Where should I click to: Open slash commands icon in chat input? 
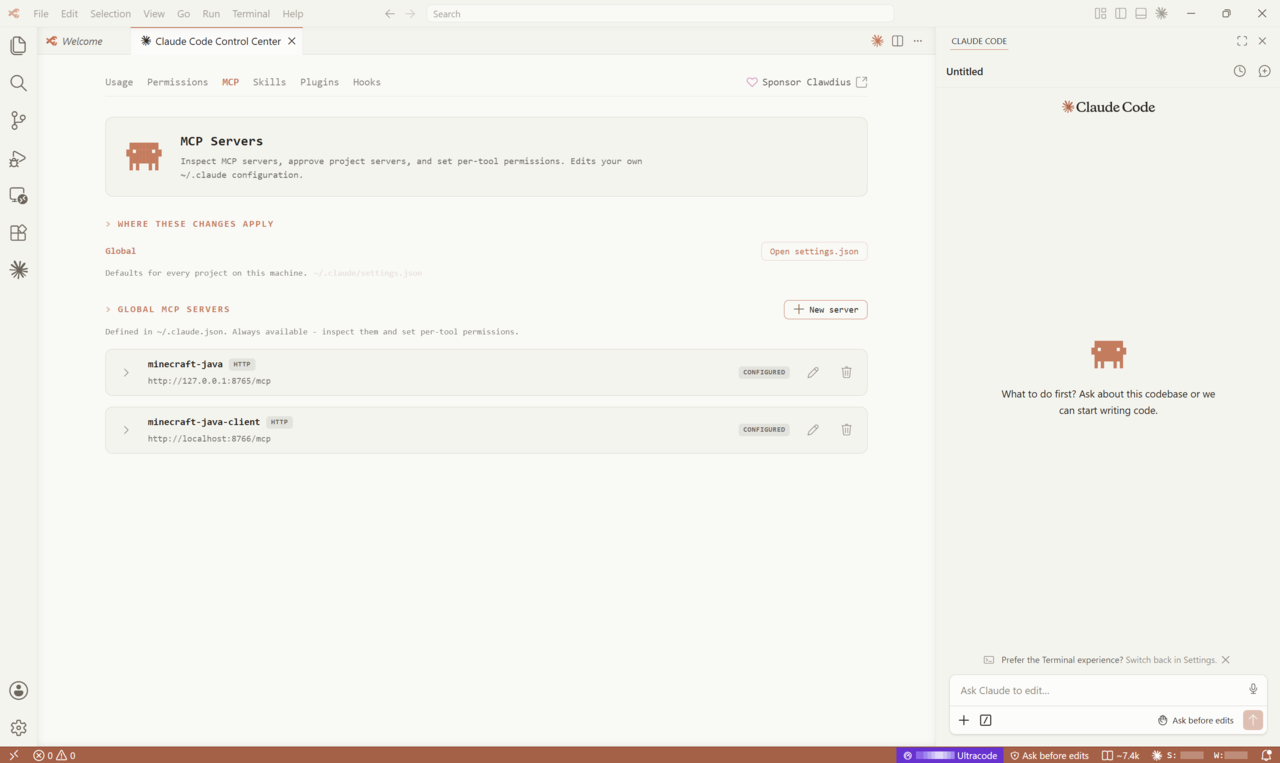point(986,720)
